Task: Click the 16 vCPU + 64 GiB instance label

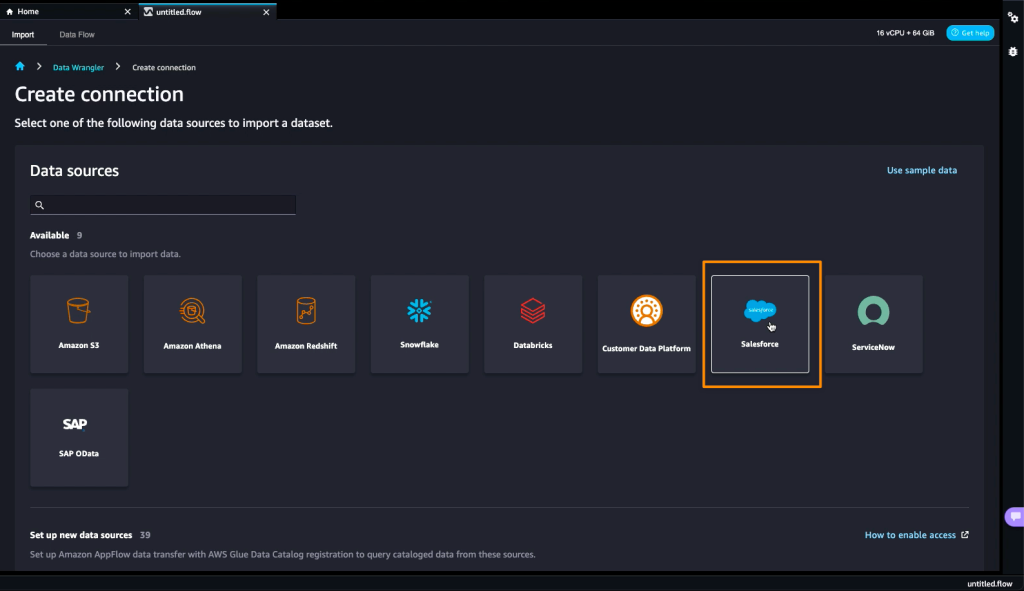Action: pos(905,33)
